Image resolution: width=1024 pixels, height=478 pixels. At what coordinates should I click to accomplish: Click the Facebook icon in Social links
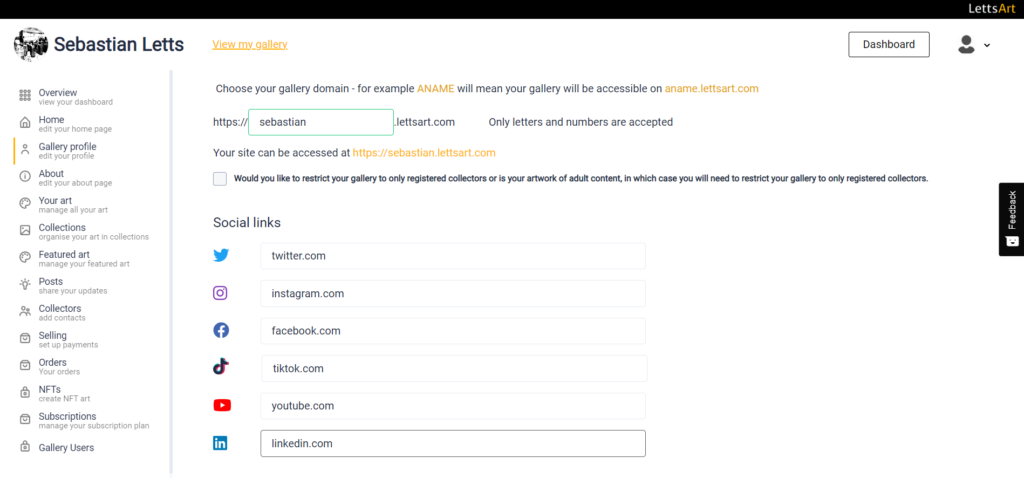[221, 330]
